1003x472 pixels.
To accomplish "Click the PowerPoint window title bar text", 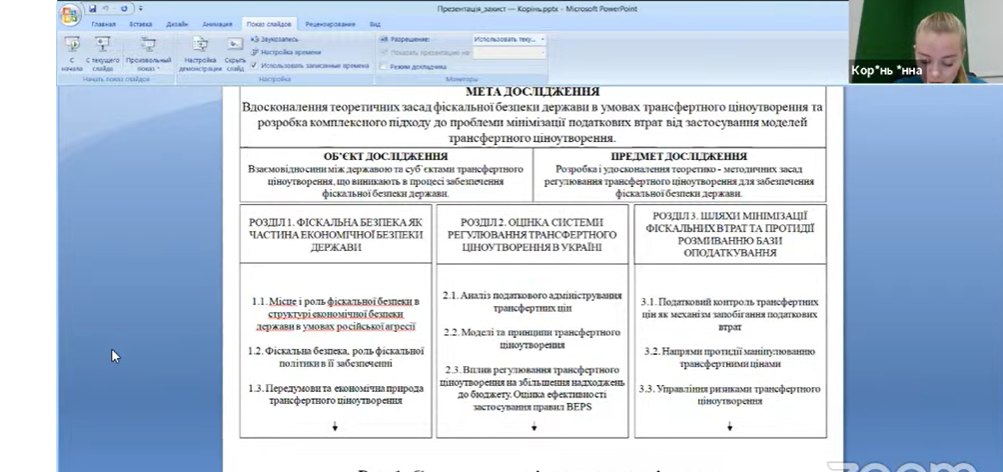I will click(x=537, y=8).
